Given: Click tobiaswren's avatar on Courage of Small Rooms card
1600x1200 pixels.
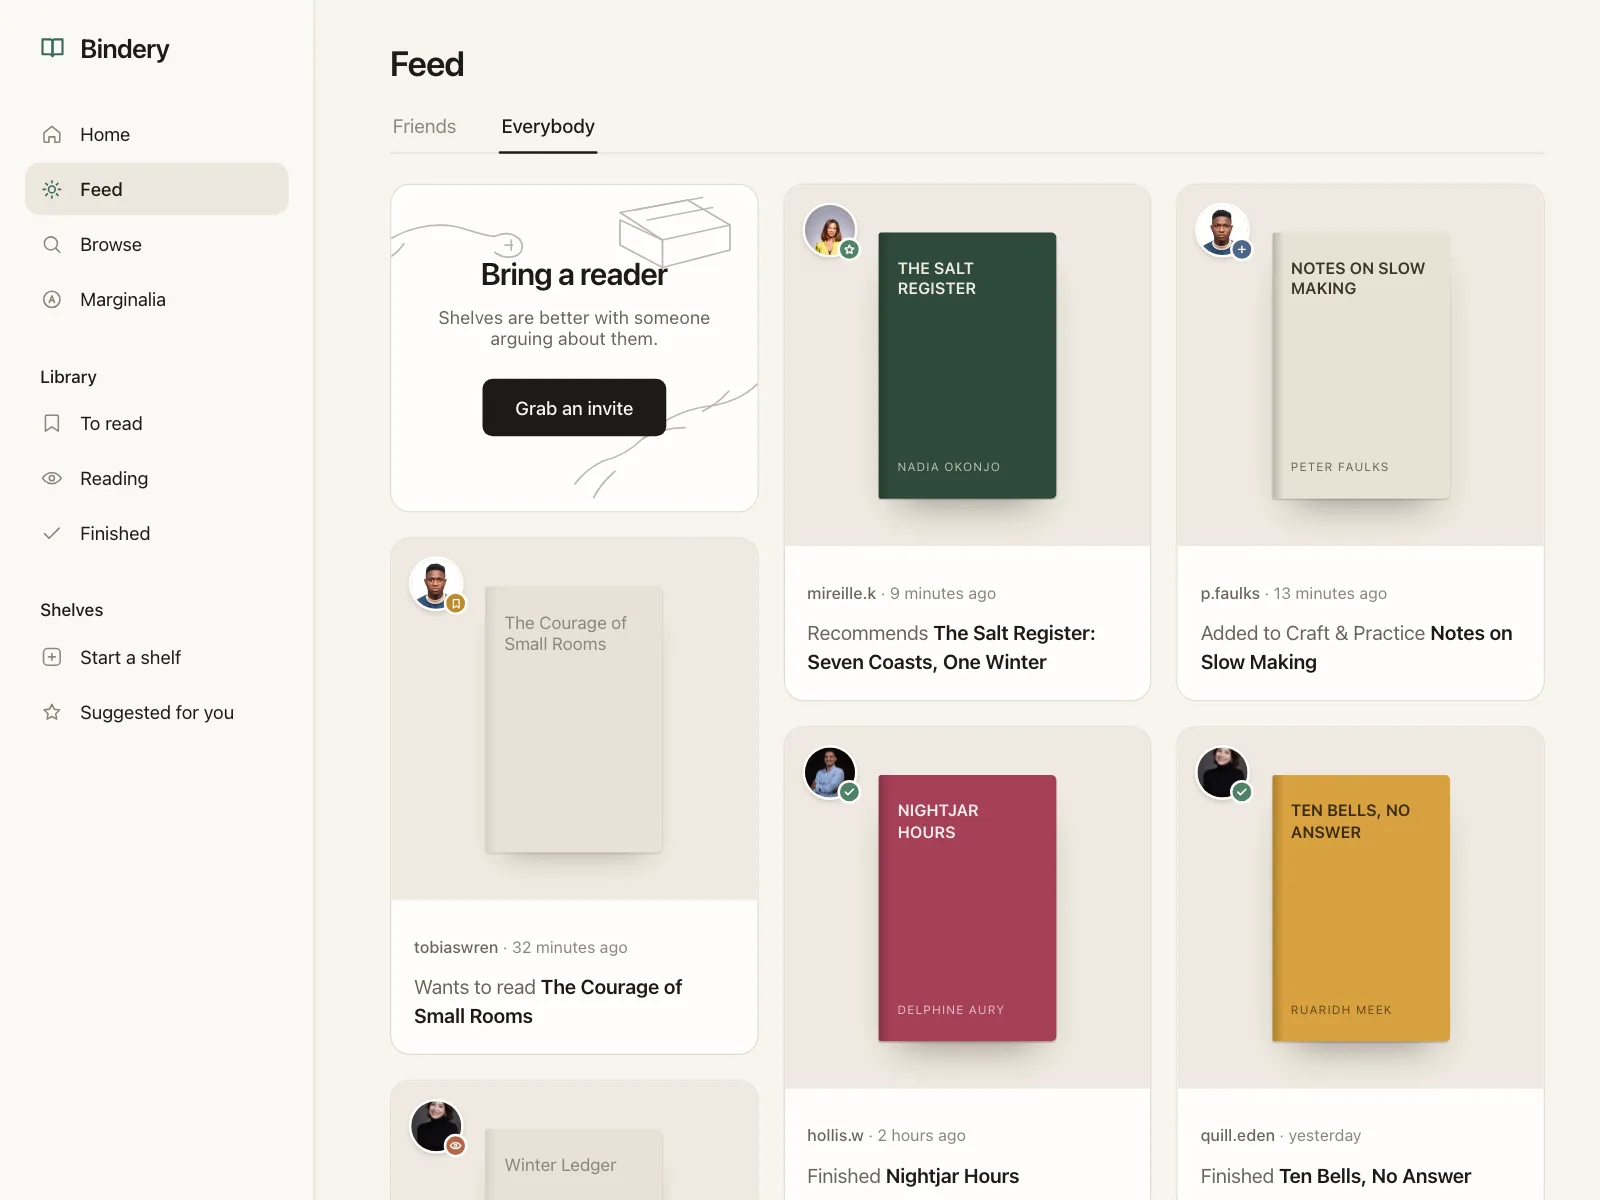Looking at the screenshot, I should click(x=436, y=584).
